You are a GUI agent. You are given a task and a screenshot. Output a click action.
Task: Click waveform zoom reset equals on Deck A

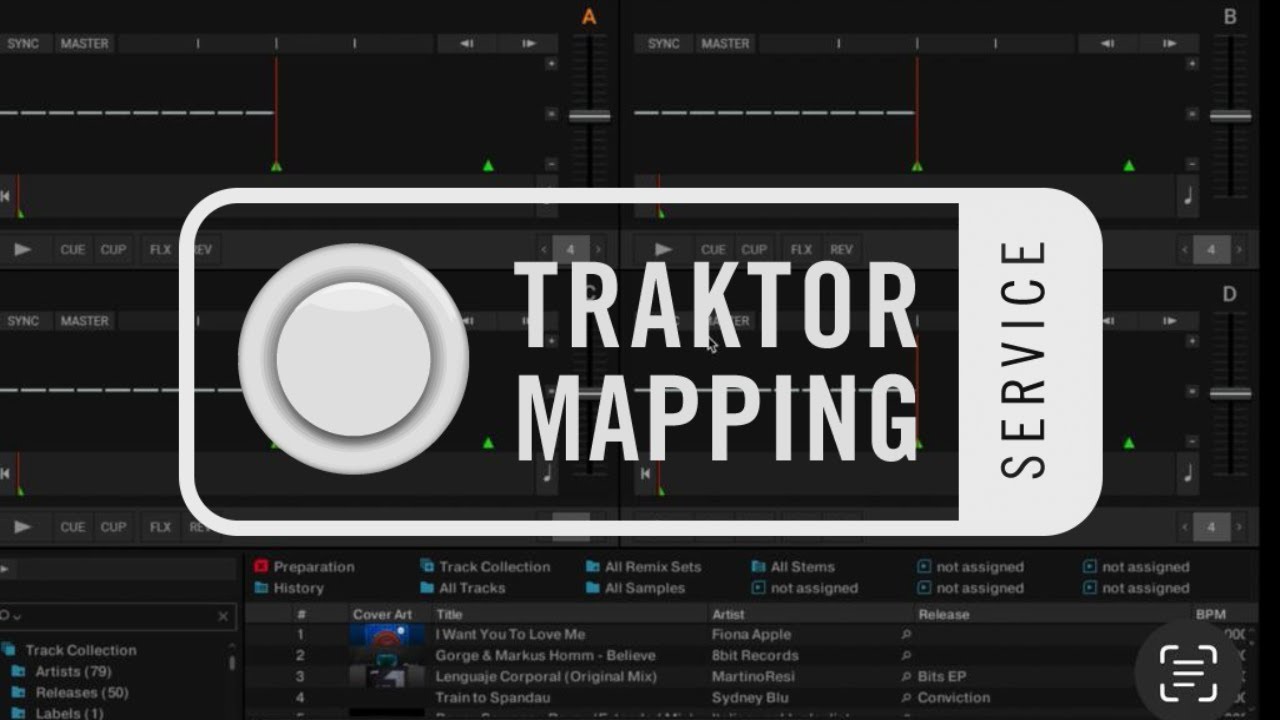551,114
